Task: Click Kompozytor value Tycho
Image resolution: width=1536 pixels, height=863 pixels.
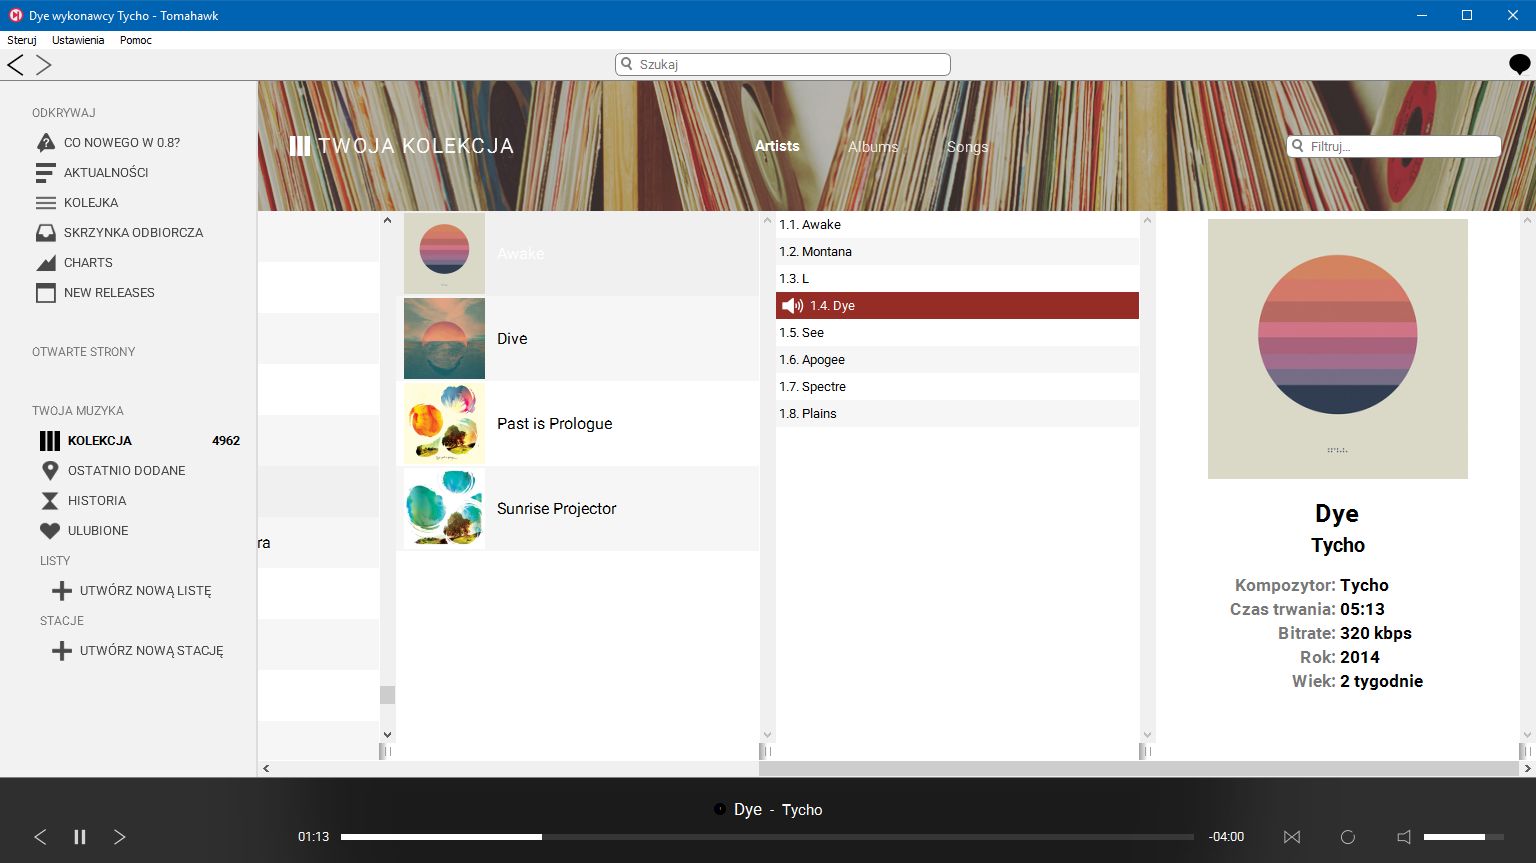Action: tap(1364, 585)
